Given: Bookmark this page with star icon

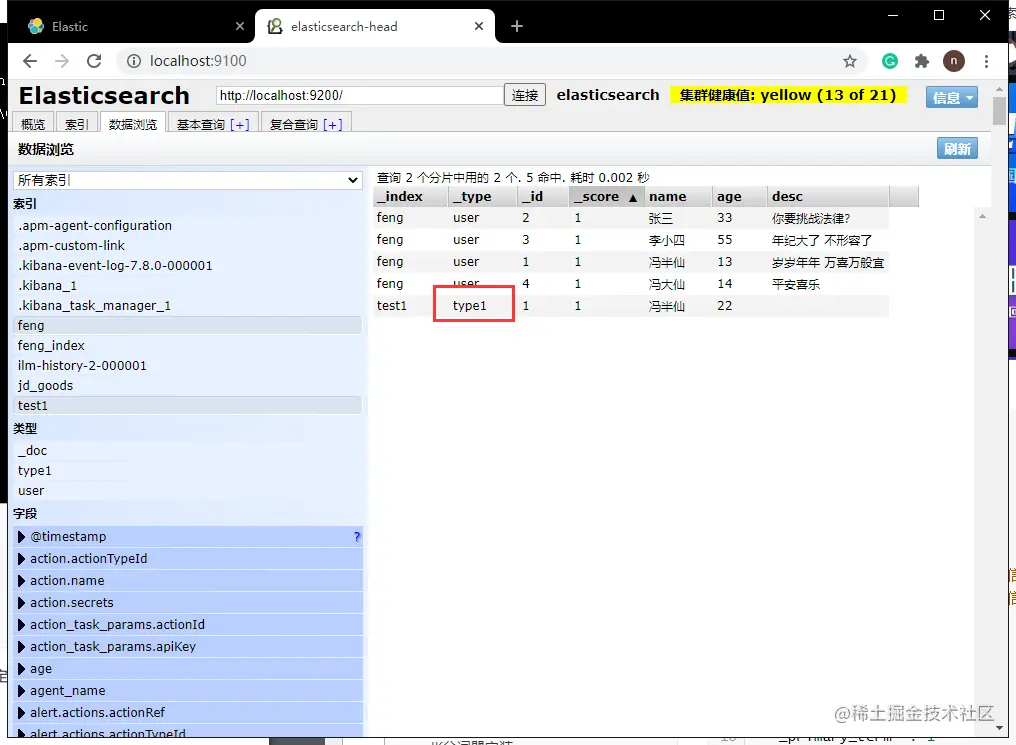Looking at the screenshot, I should coord(849,61).
